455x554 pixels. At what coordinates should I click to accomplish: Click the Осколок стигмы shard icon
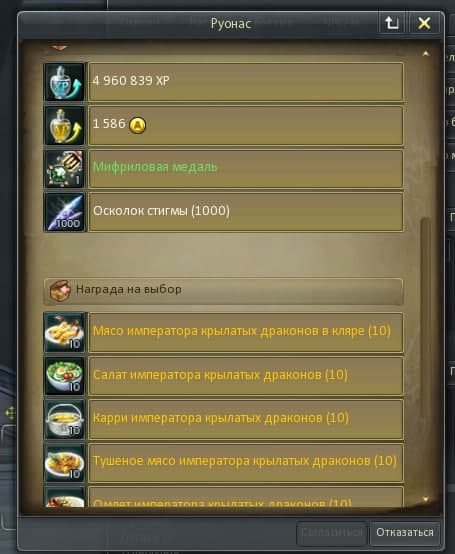point(65,212)
